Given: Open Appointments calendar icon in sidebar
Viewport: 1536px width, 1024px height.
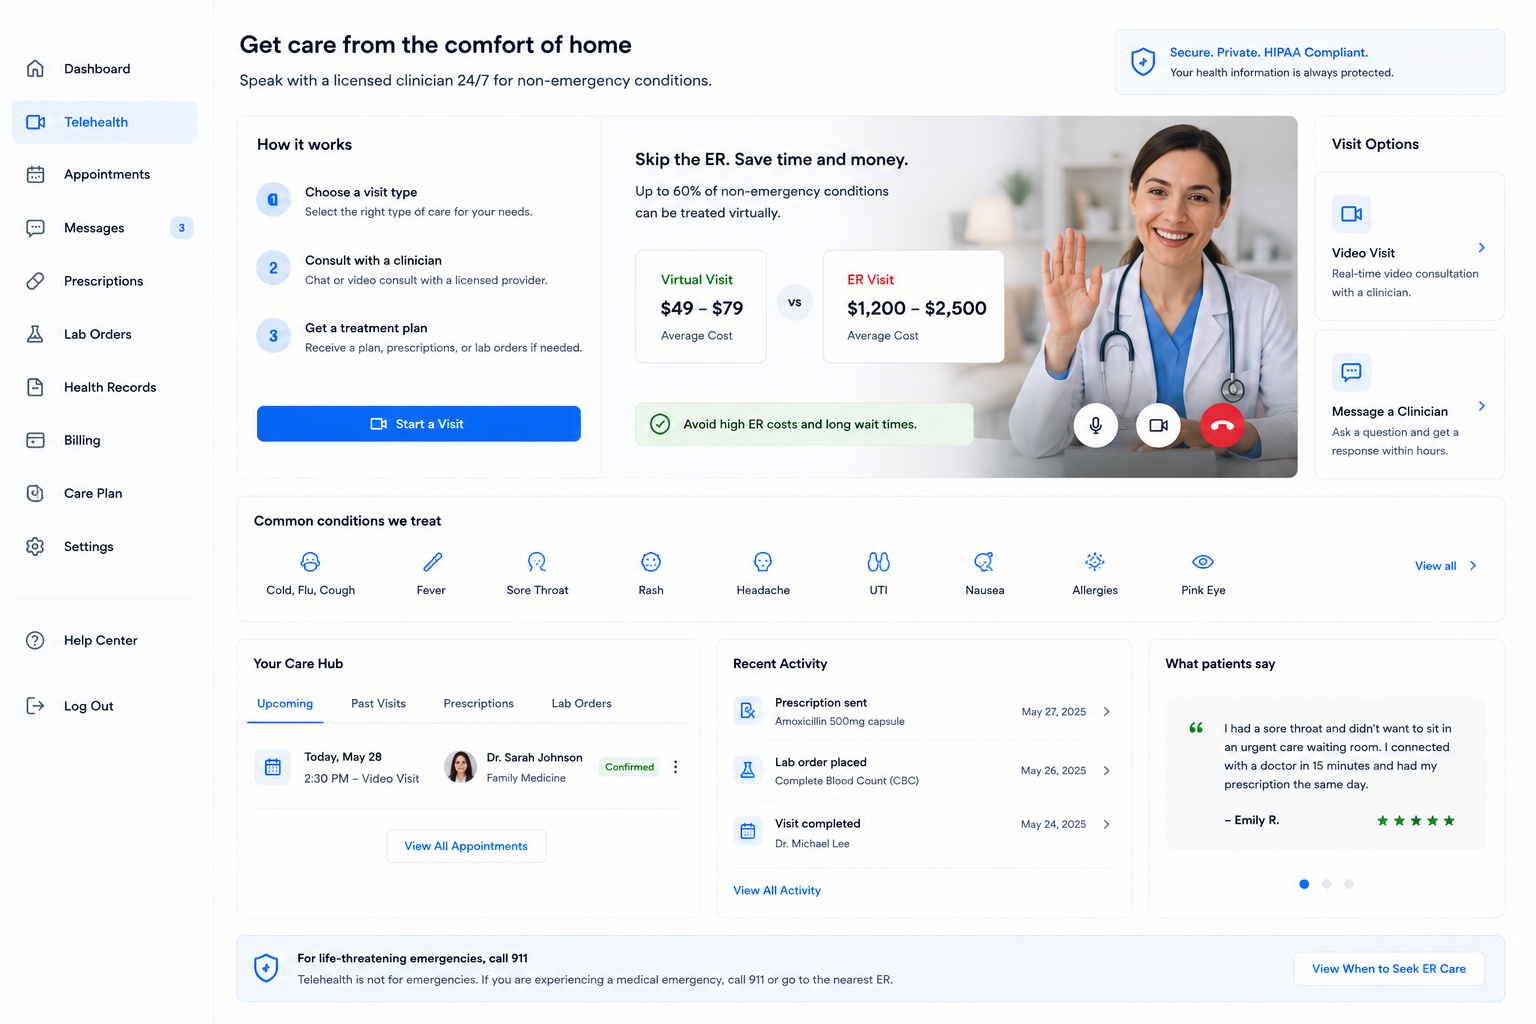Looking at the screenshot, I should (35, 174).
